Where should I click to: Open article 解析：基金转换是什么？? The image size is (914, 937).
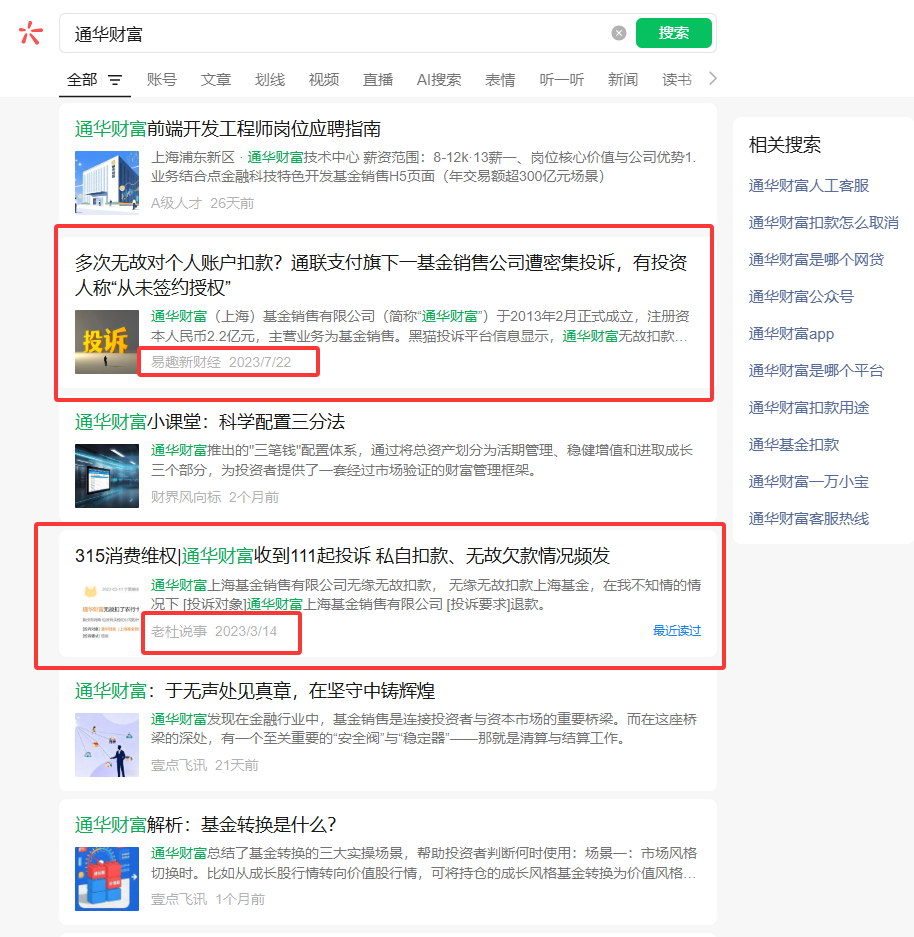[206, 825]
